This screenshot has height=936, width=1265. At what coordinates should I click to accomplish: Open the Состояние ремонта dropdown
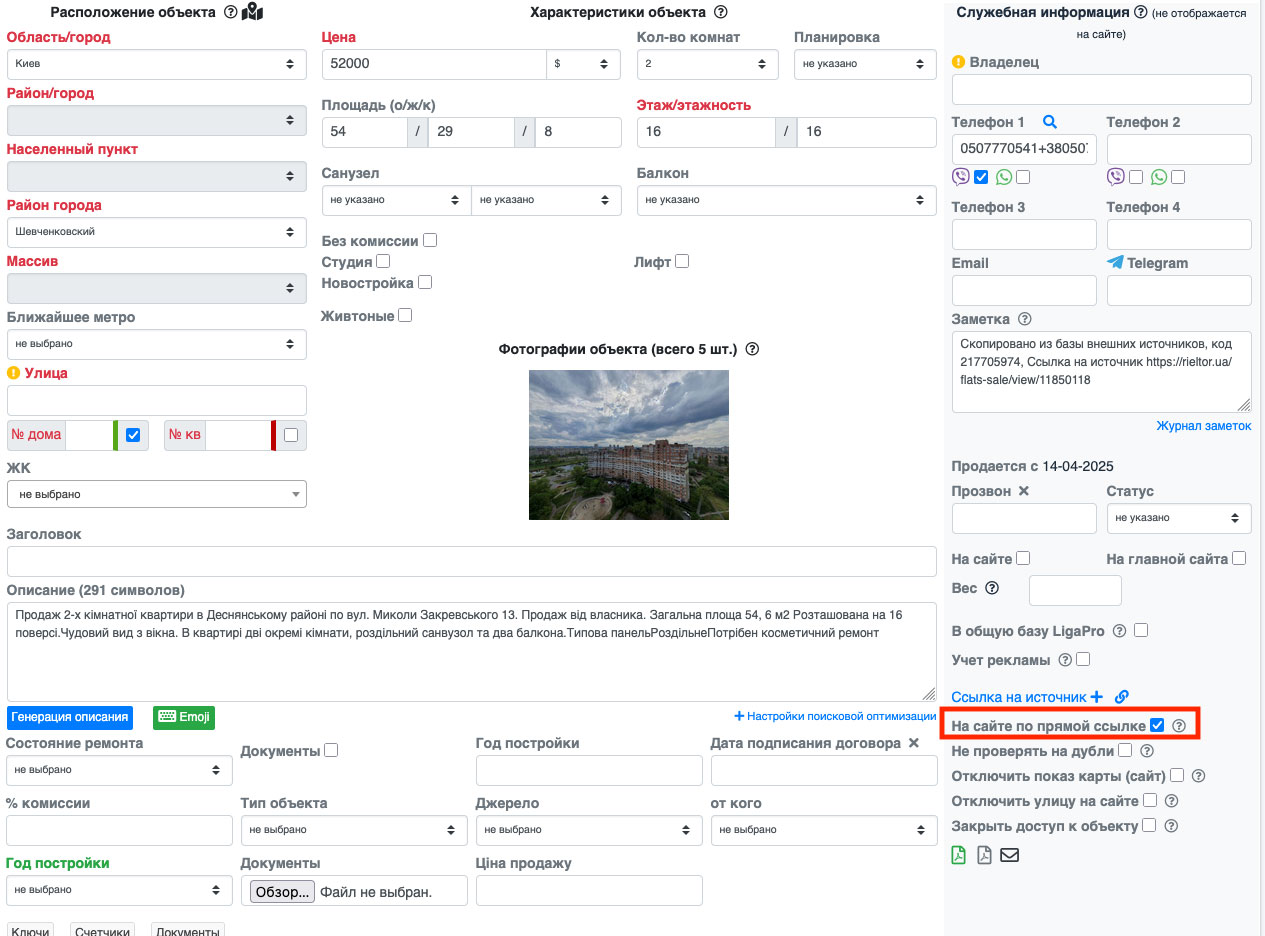[119, 770]
